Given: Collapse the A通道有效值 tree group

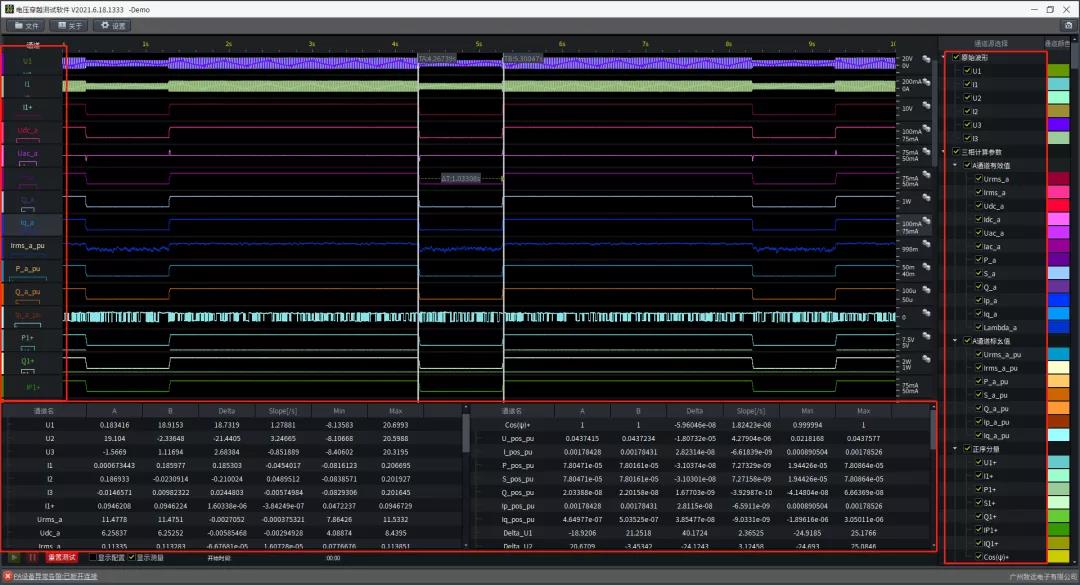Looking at the screenshot, I should click(957, 165).
